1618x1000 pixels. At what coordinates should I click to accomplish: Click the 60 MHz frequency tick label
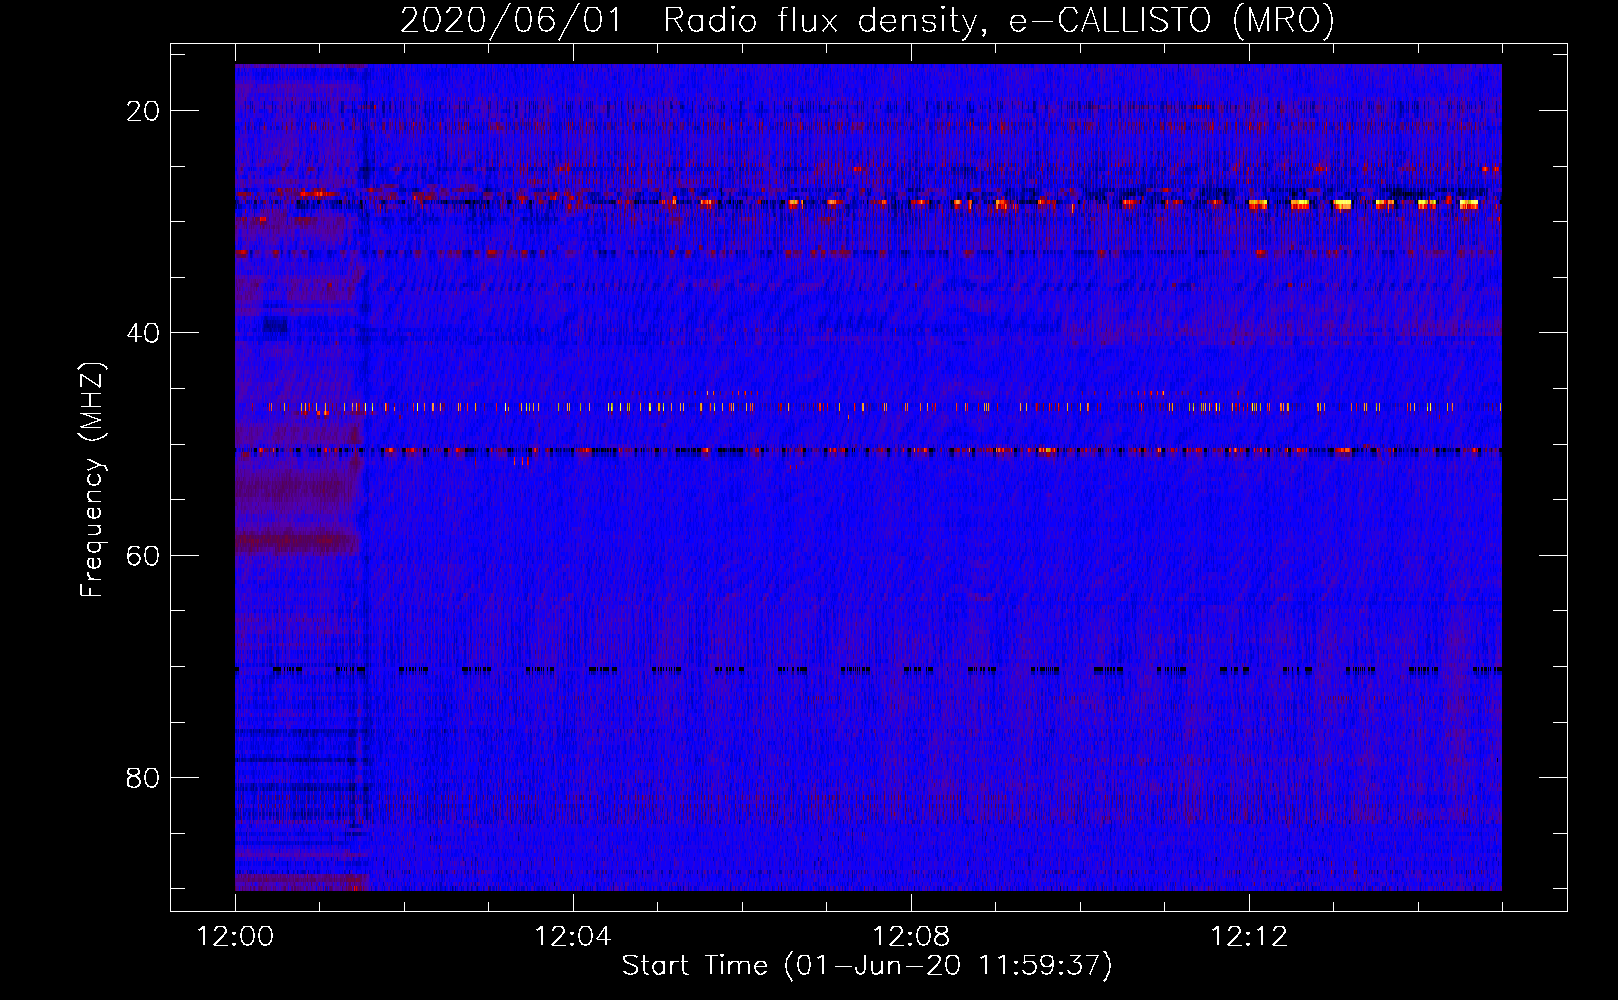[x=143, y=555]
